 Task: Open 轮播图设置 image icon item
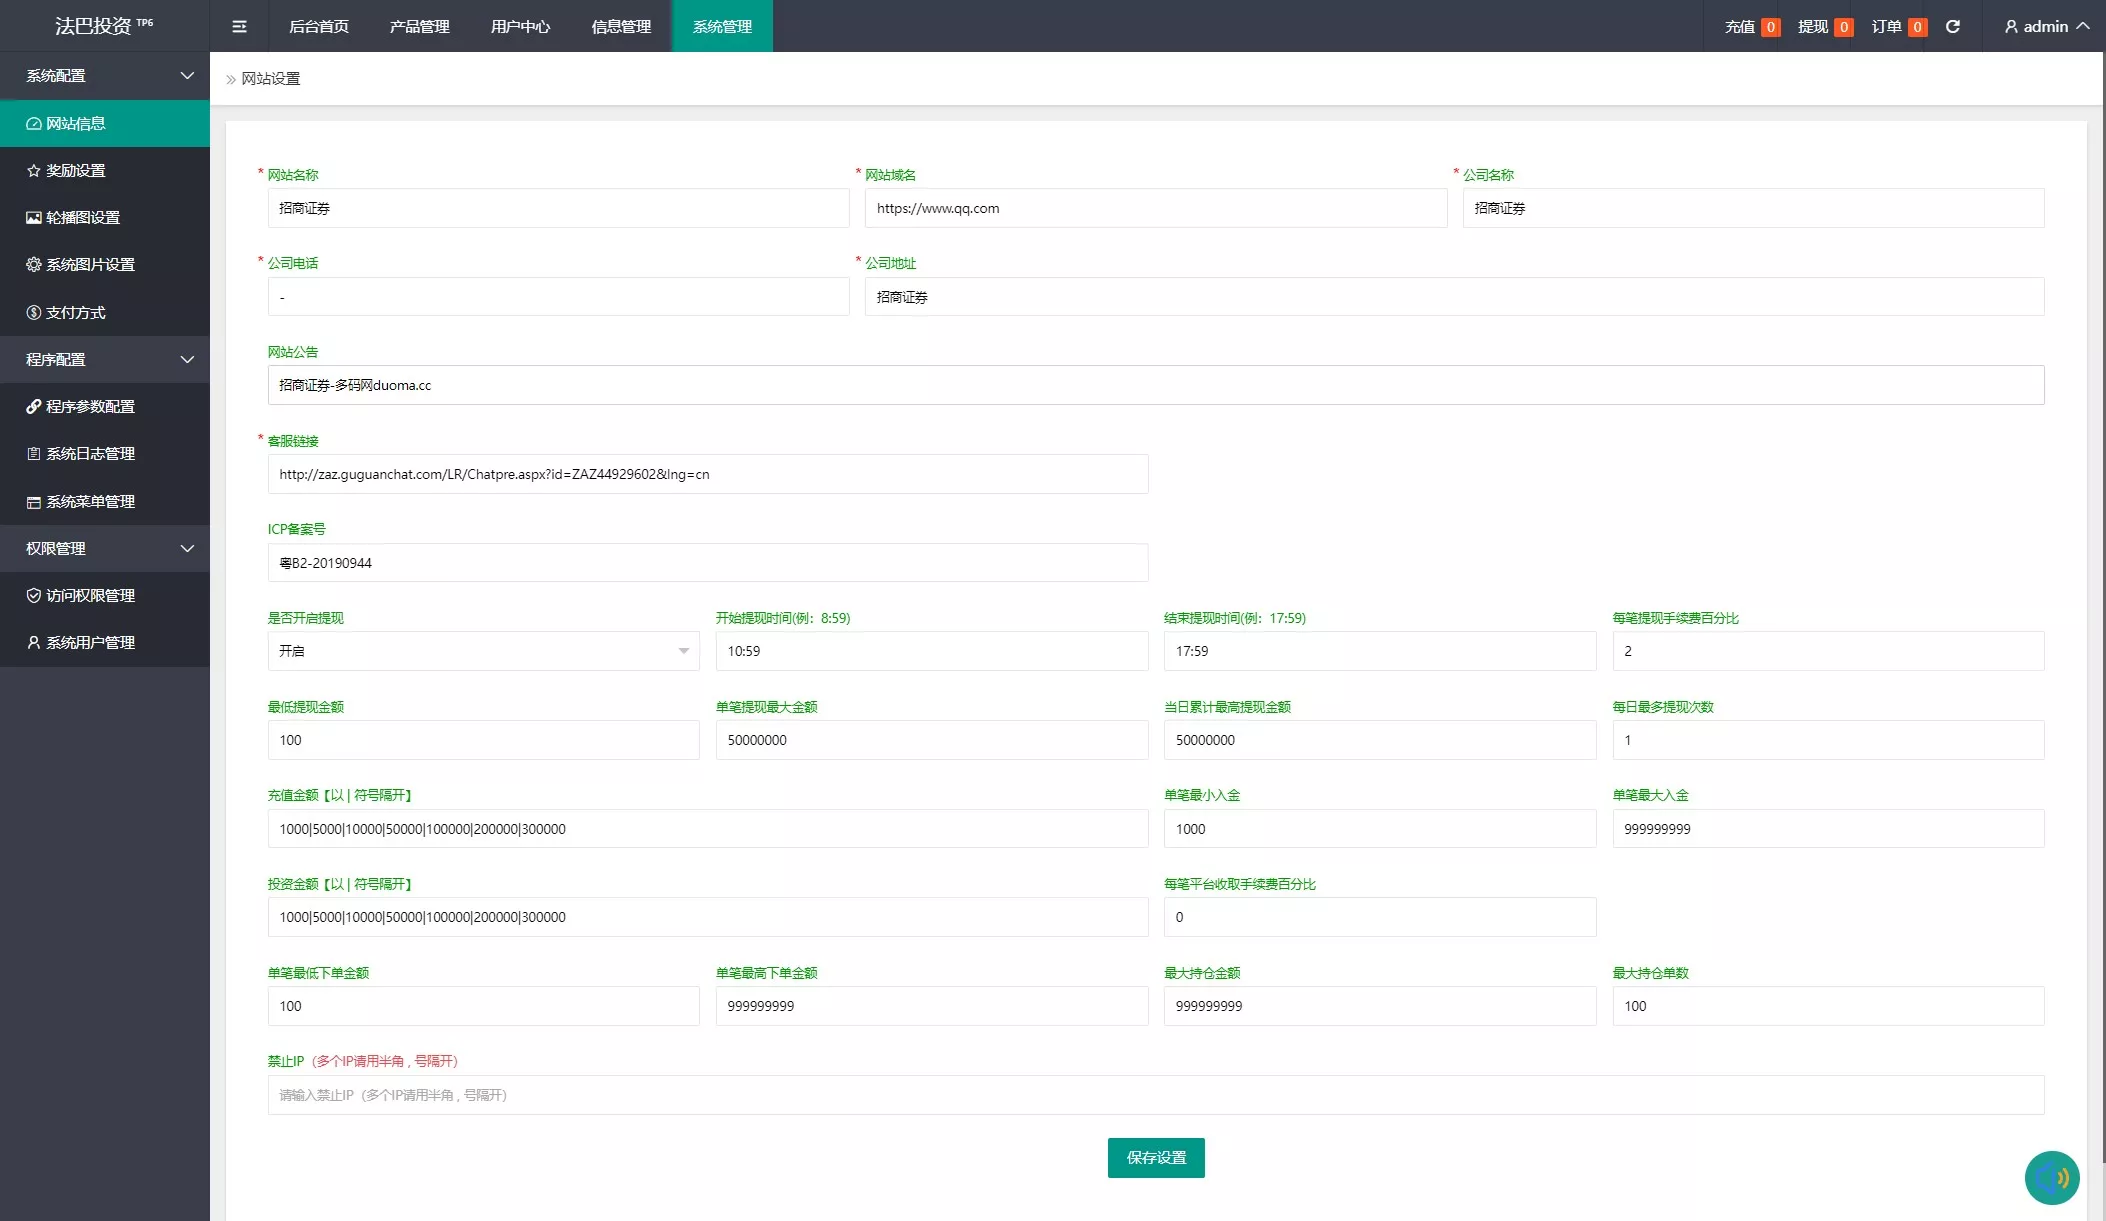pyautogui.click(x=82, y=218)
